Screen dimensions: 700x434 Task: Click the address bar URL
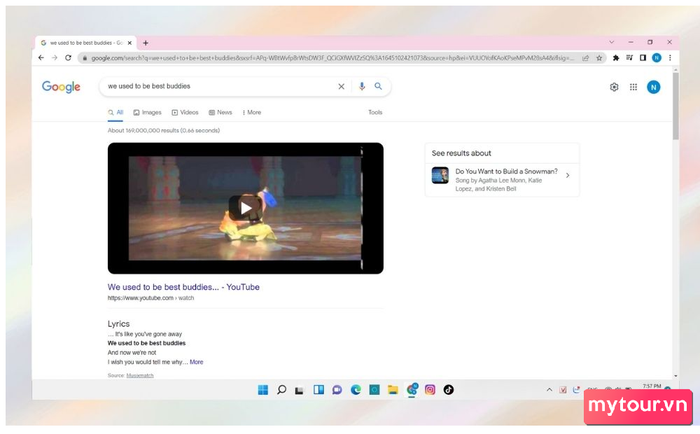click(x=333, y=58)
